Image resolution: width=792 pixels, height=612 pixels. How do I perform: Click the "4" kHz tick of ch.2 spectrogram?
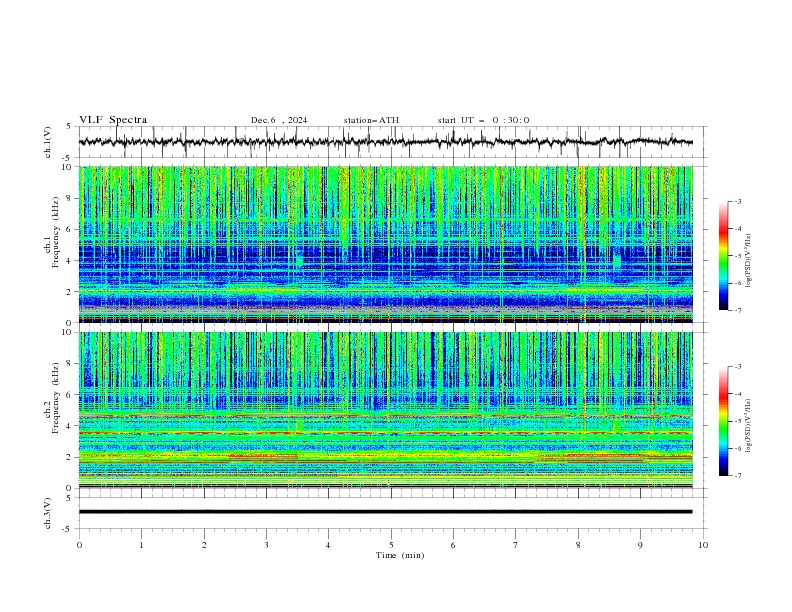pos(71,426)
